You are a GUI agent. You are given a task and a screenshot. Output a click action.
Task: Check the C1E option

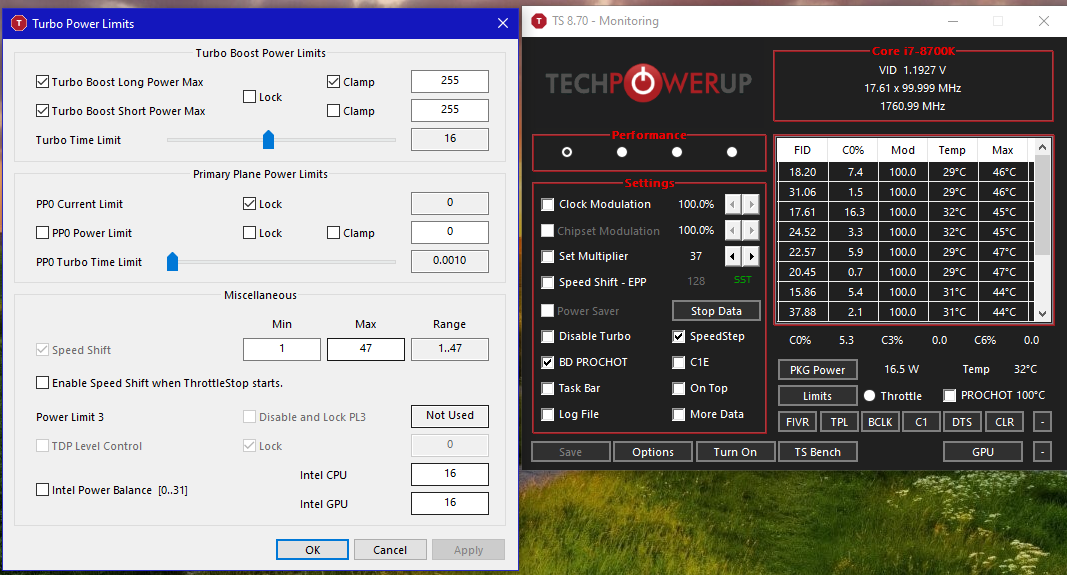(x=678, y=363)
